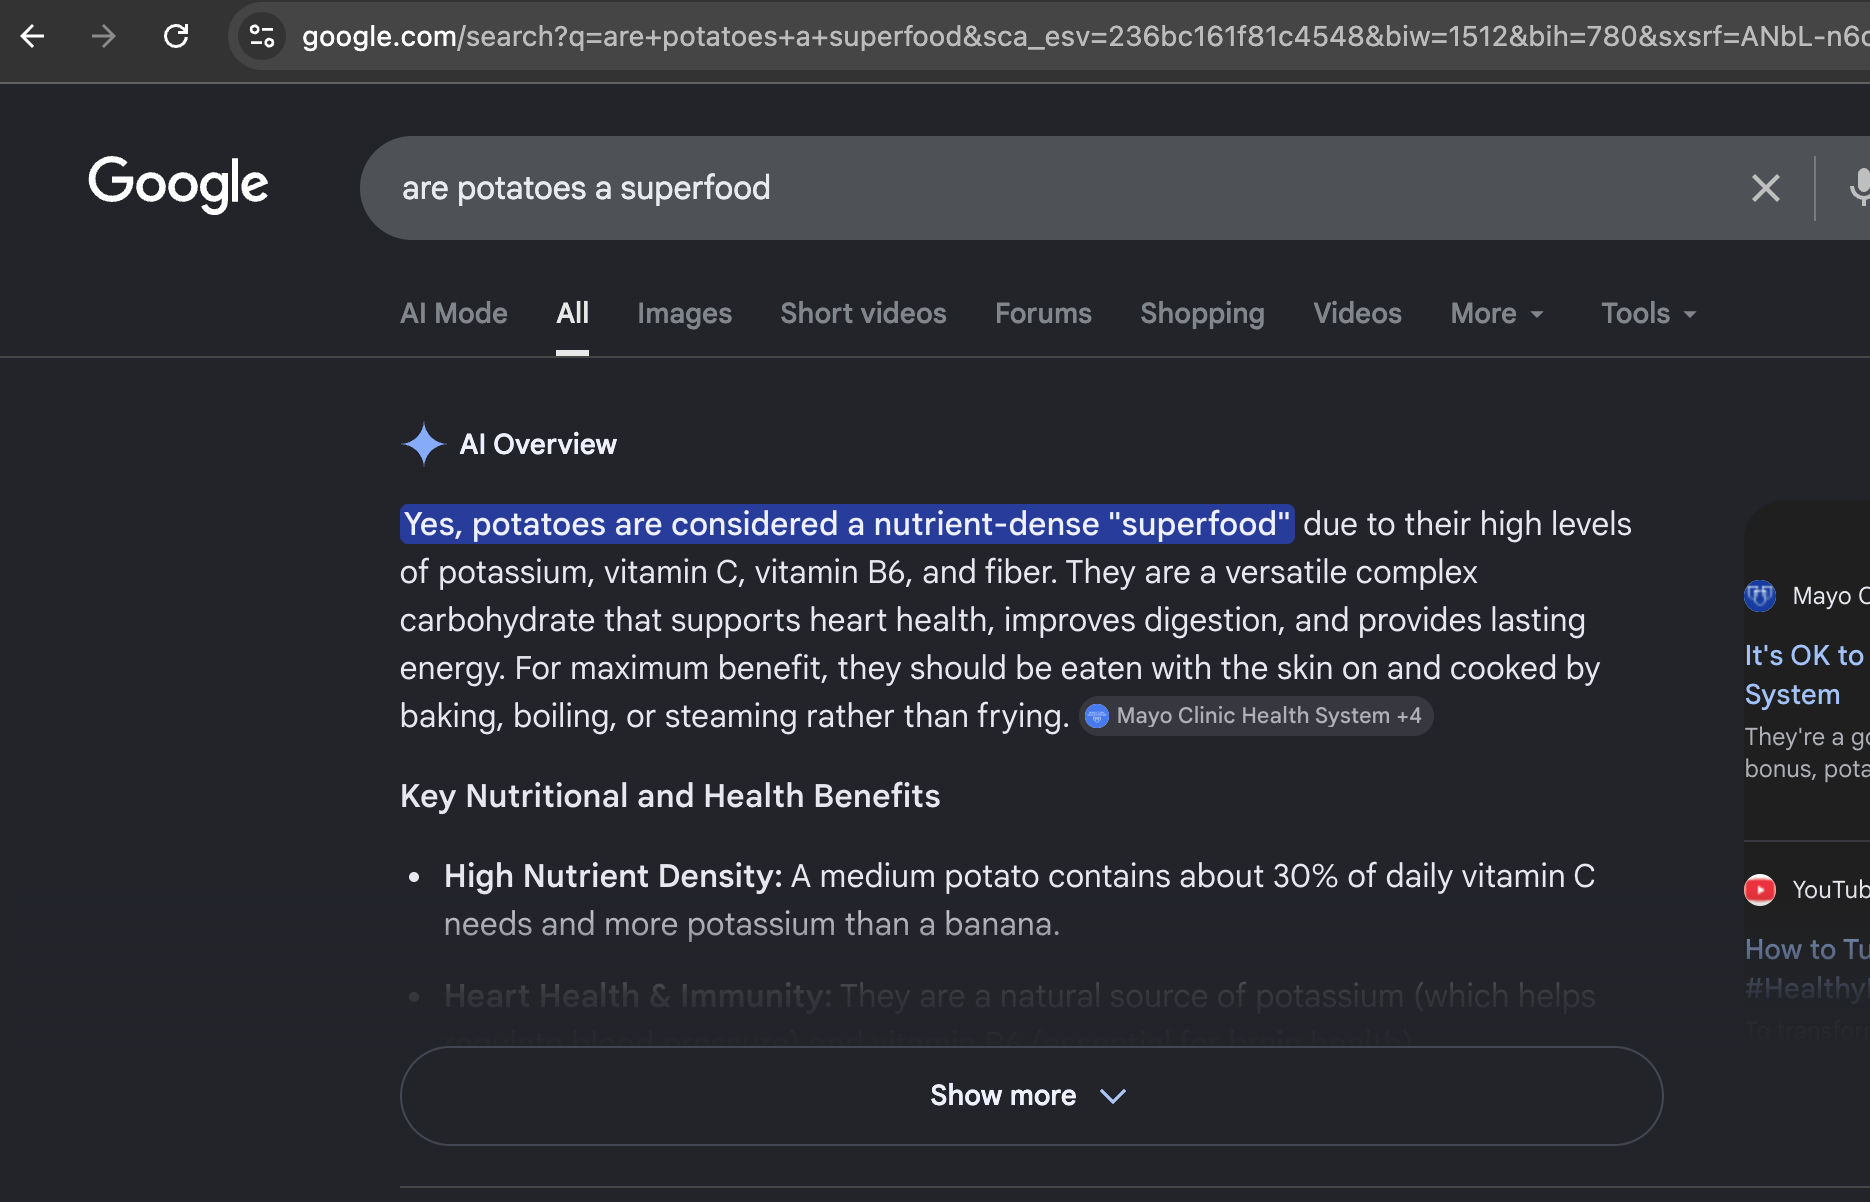The image size is (1870, 1202).
Task: Click the browser forward arrow
Action: (x=104, y=37)
